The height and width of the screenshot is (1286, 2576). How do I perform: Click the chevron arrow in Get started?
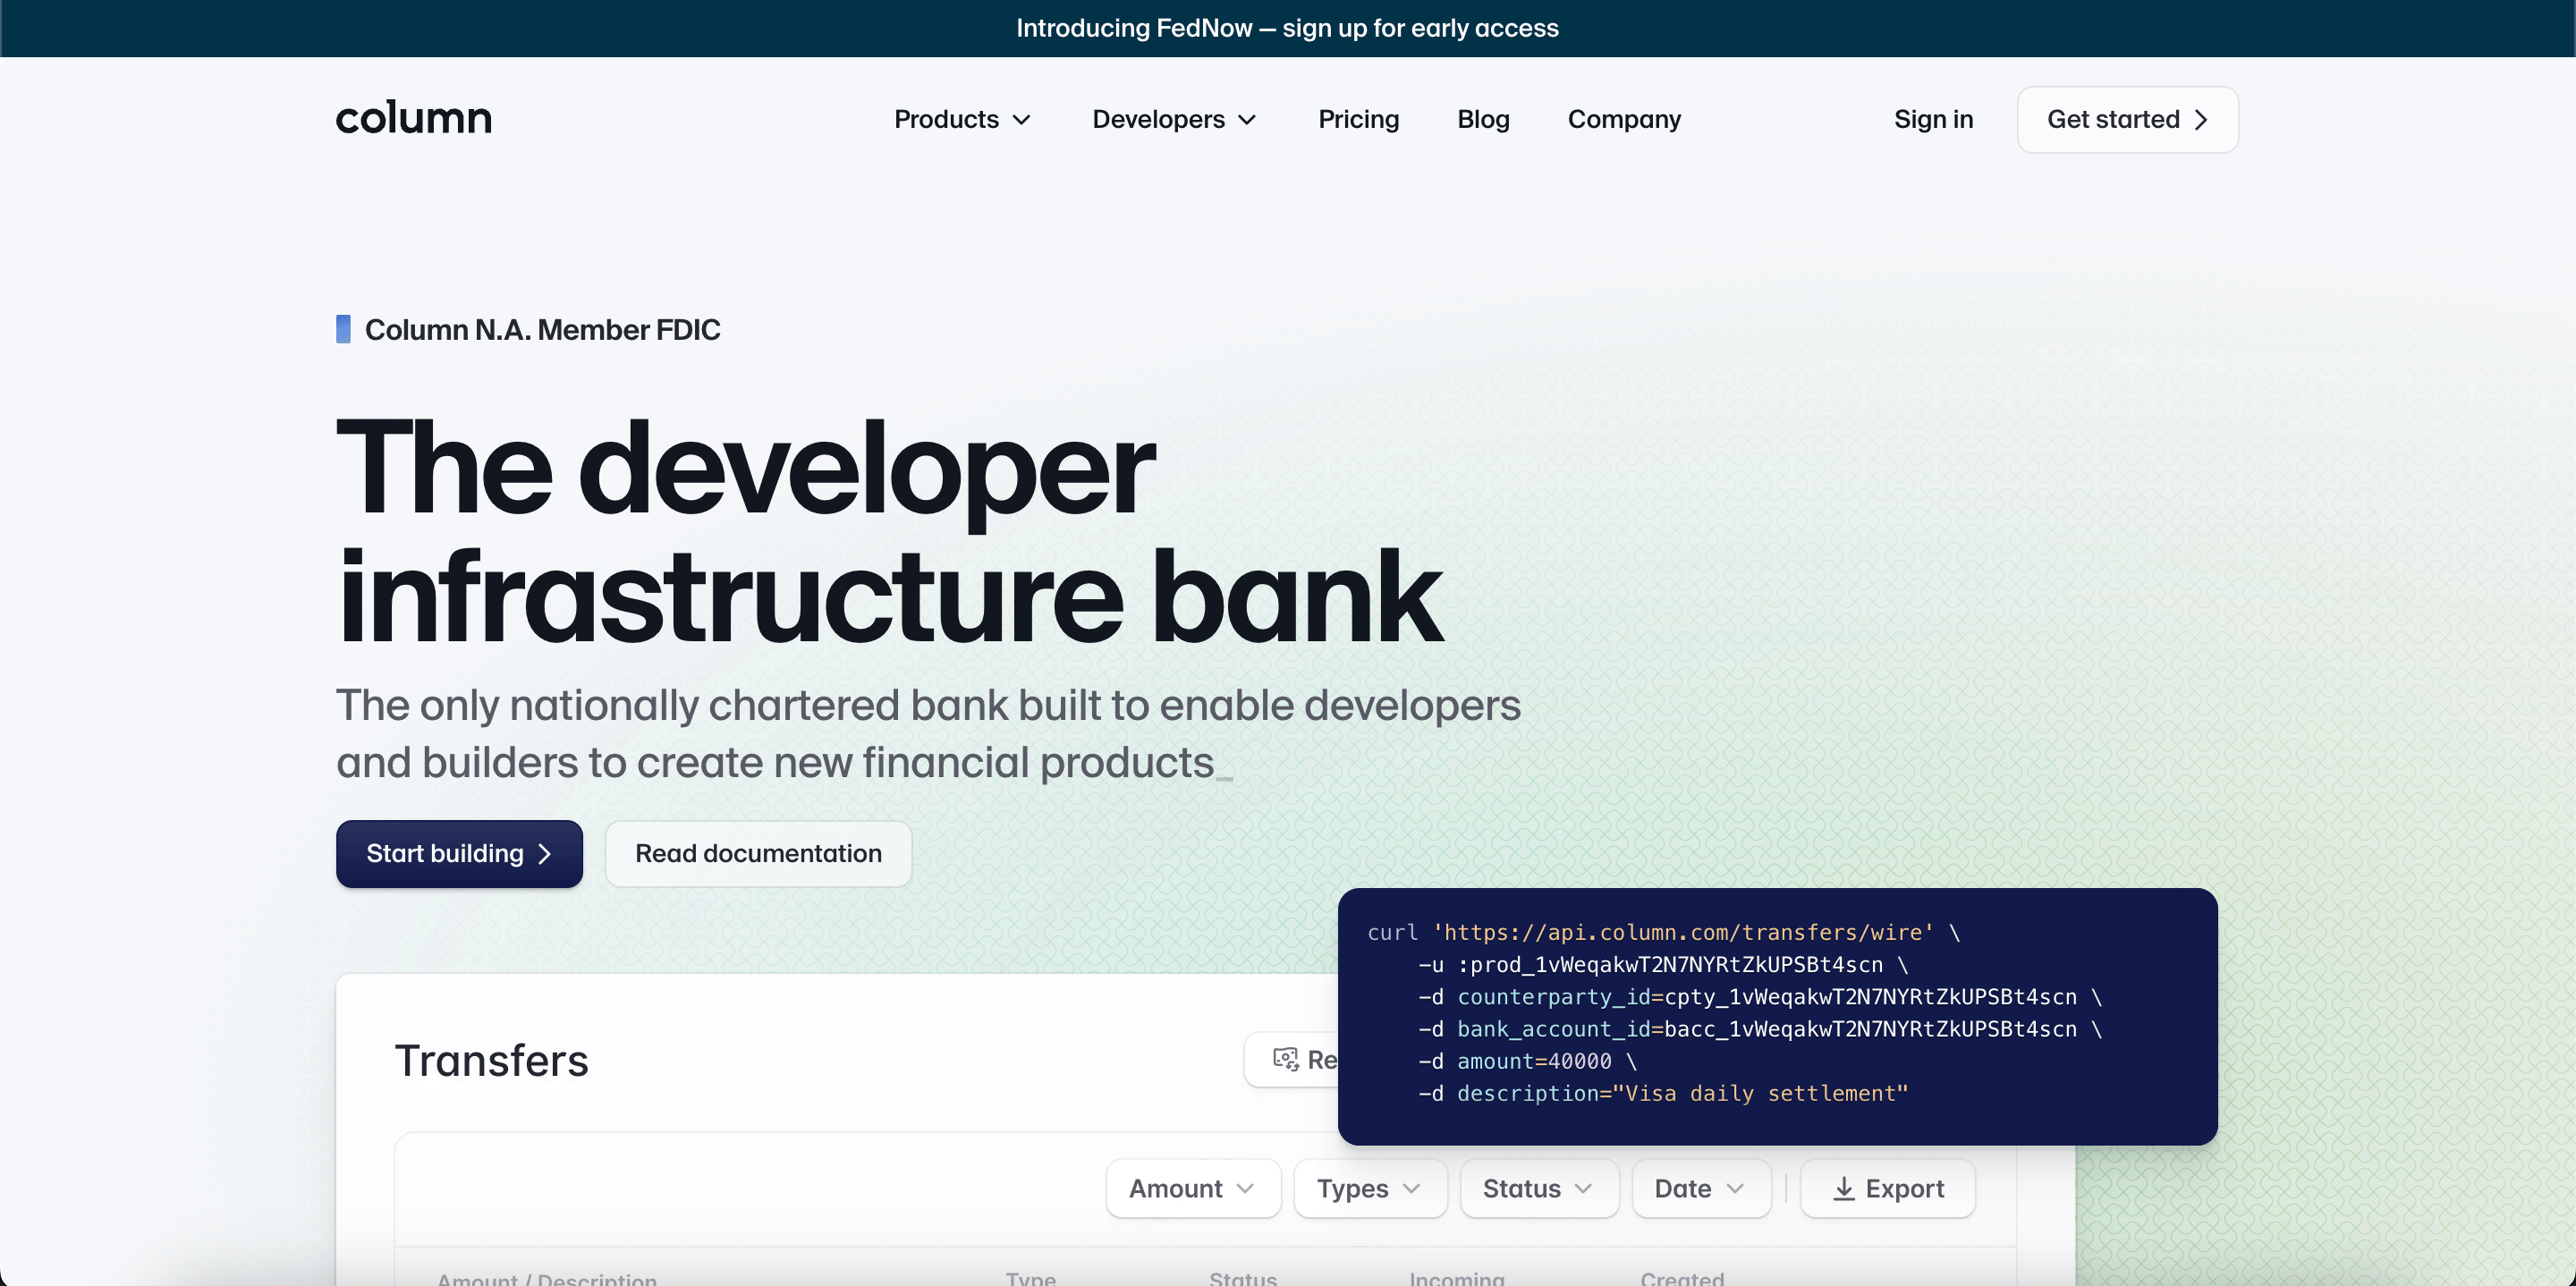coord(2201,120)
